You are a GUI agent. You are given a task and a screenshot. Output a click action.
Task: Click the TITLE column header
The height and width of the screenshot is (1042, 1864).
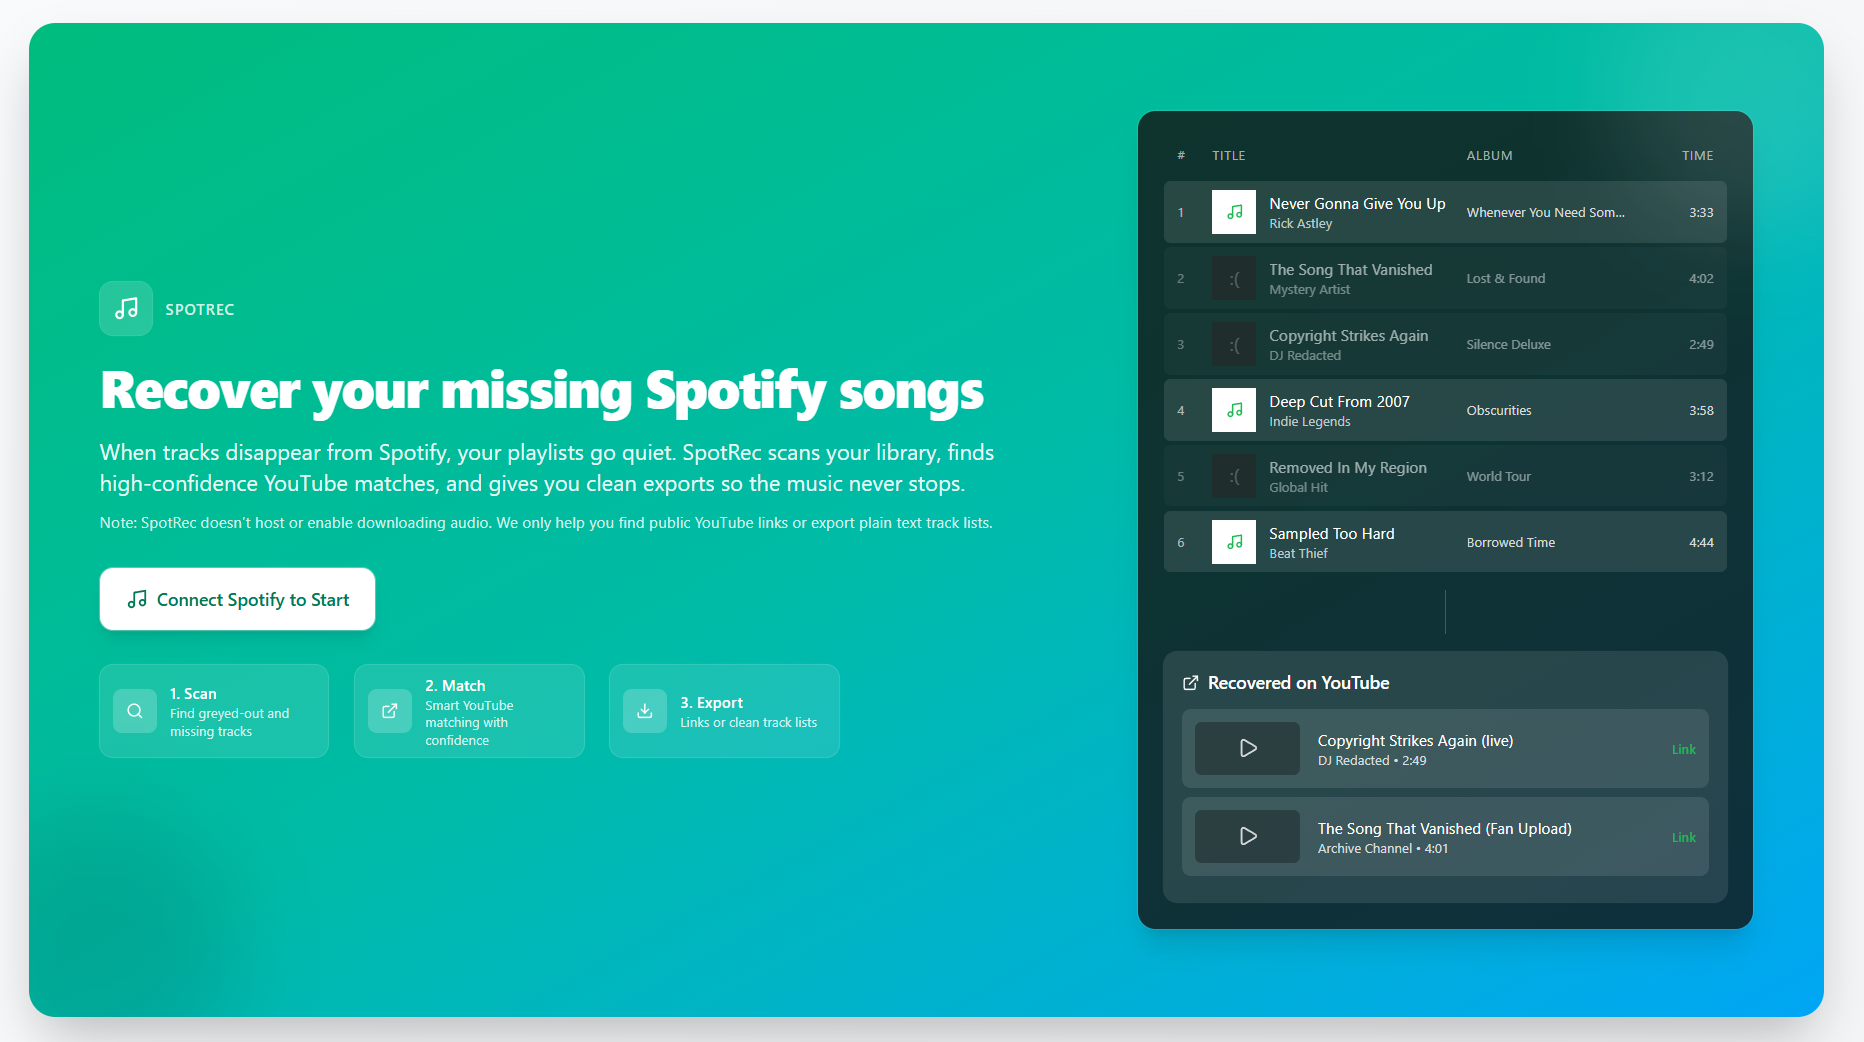pyautogui.click(x=1229, y=155)
